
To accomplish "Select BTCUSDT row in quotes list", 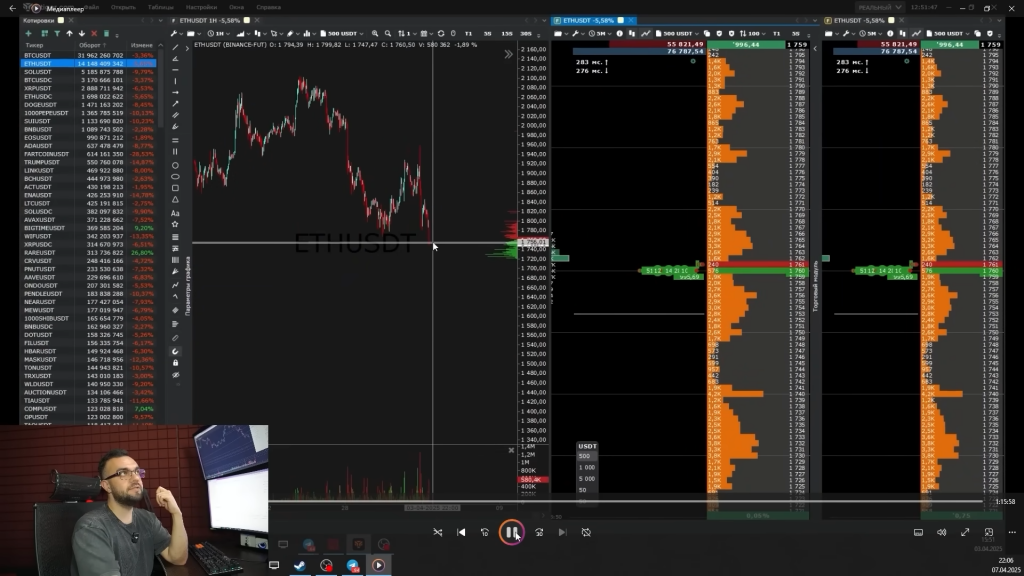I will click(x=88, y=56).
